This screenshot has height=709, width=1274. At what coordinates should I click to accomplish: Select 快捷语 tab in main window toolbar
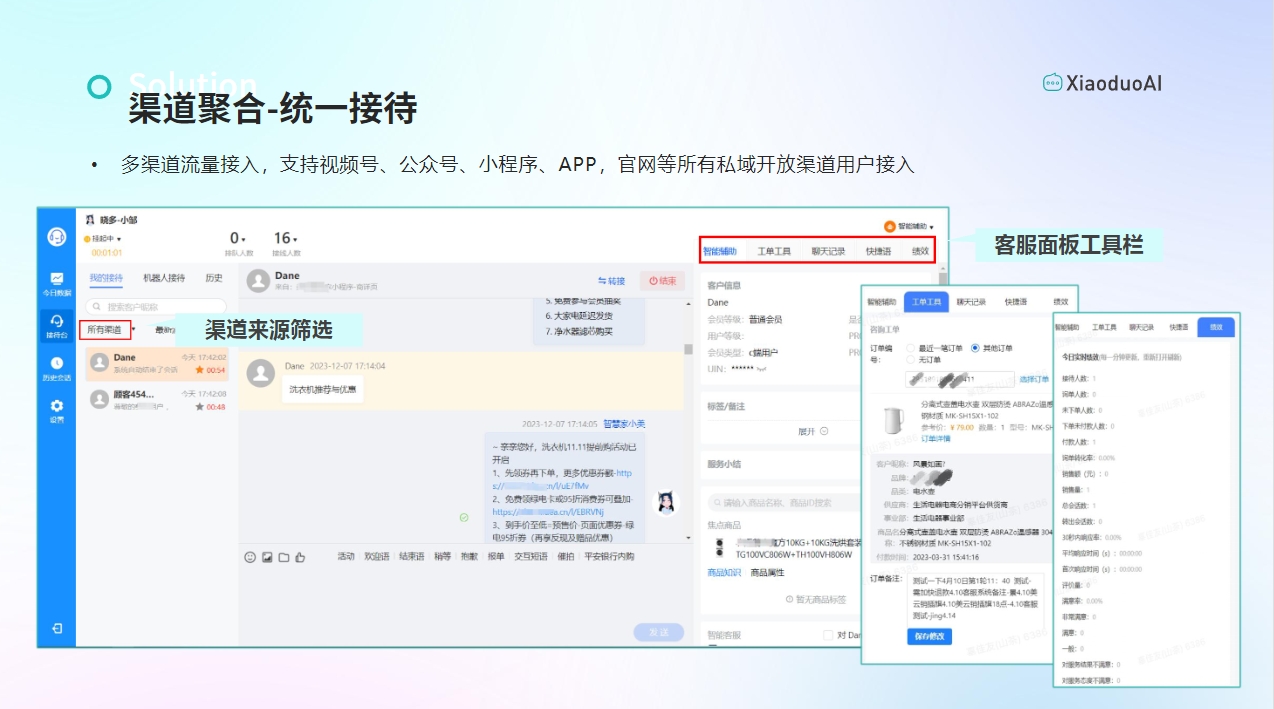(878, 252)
